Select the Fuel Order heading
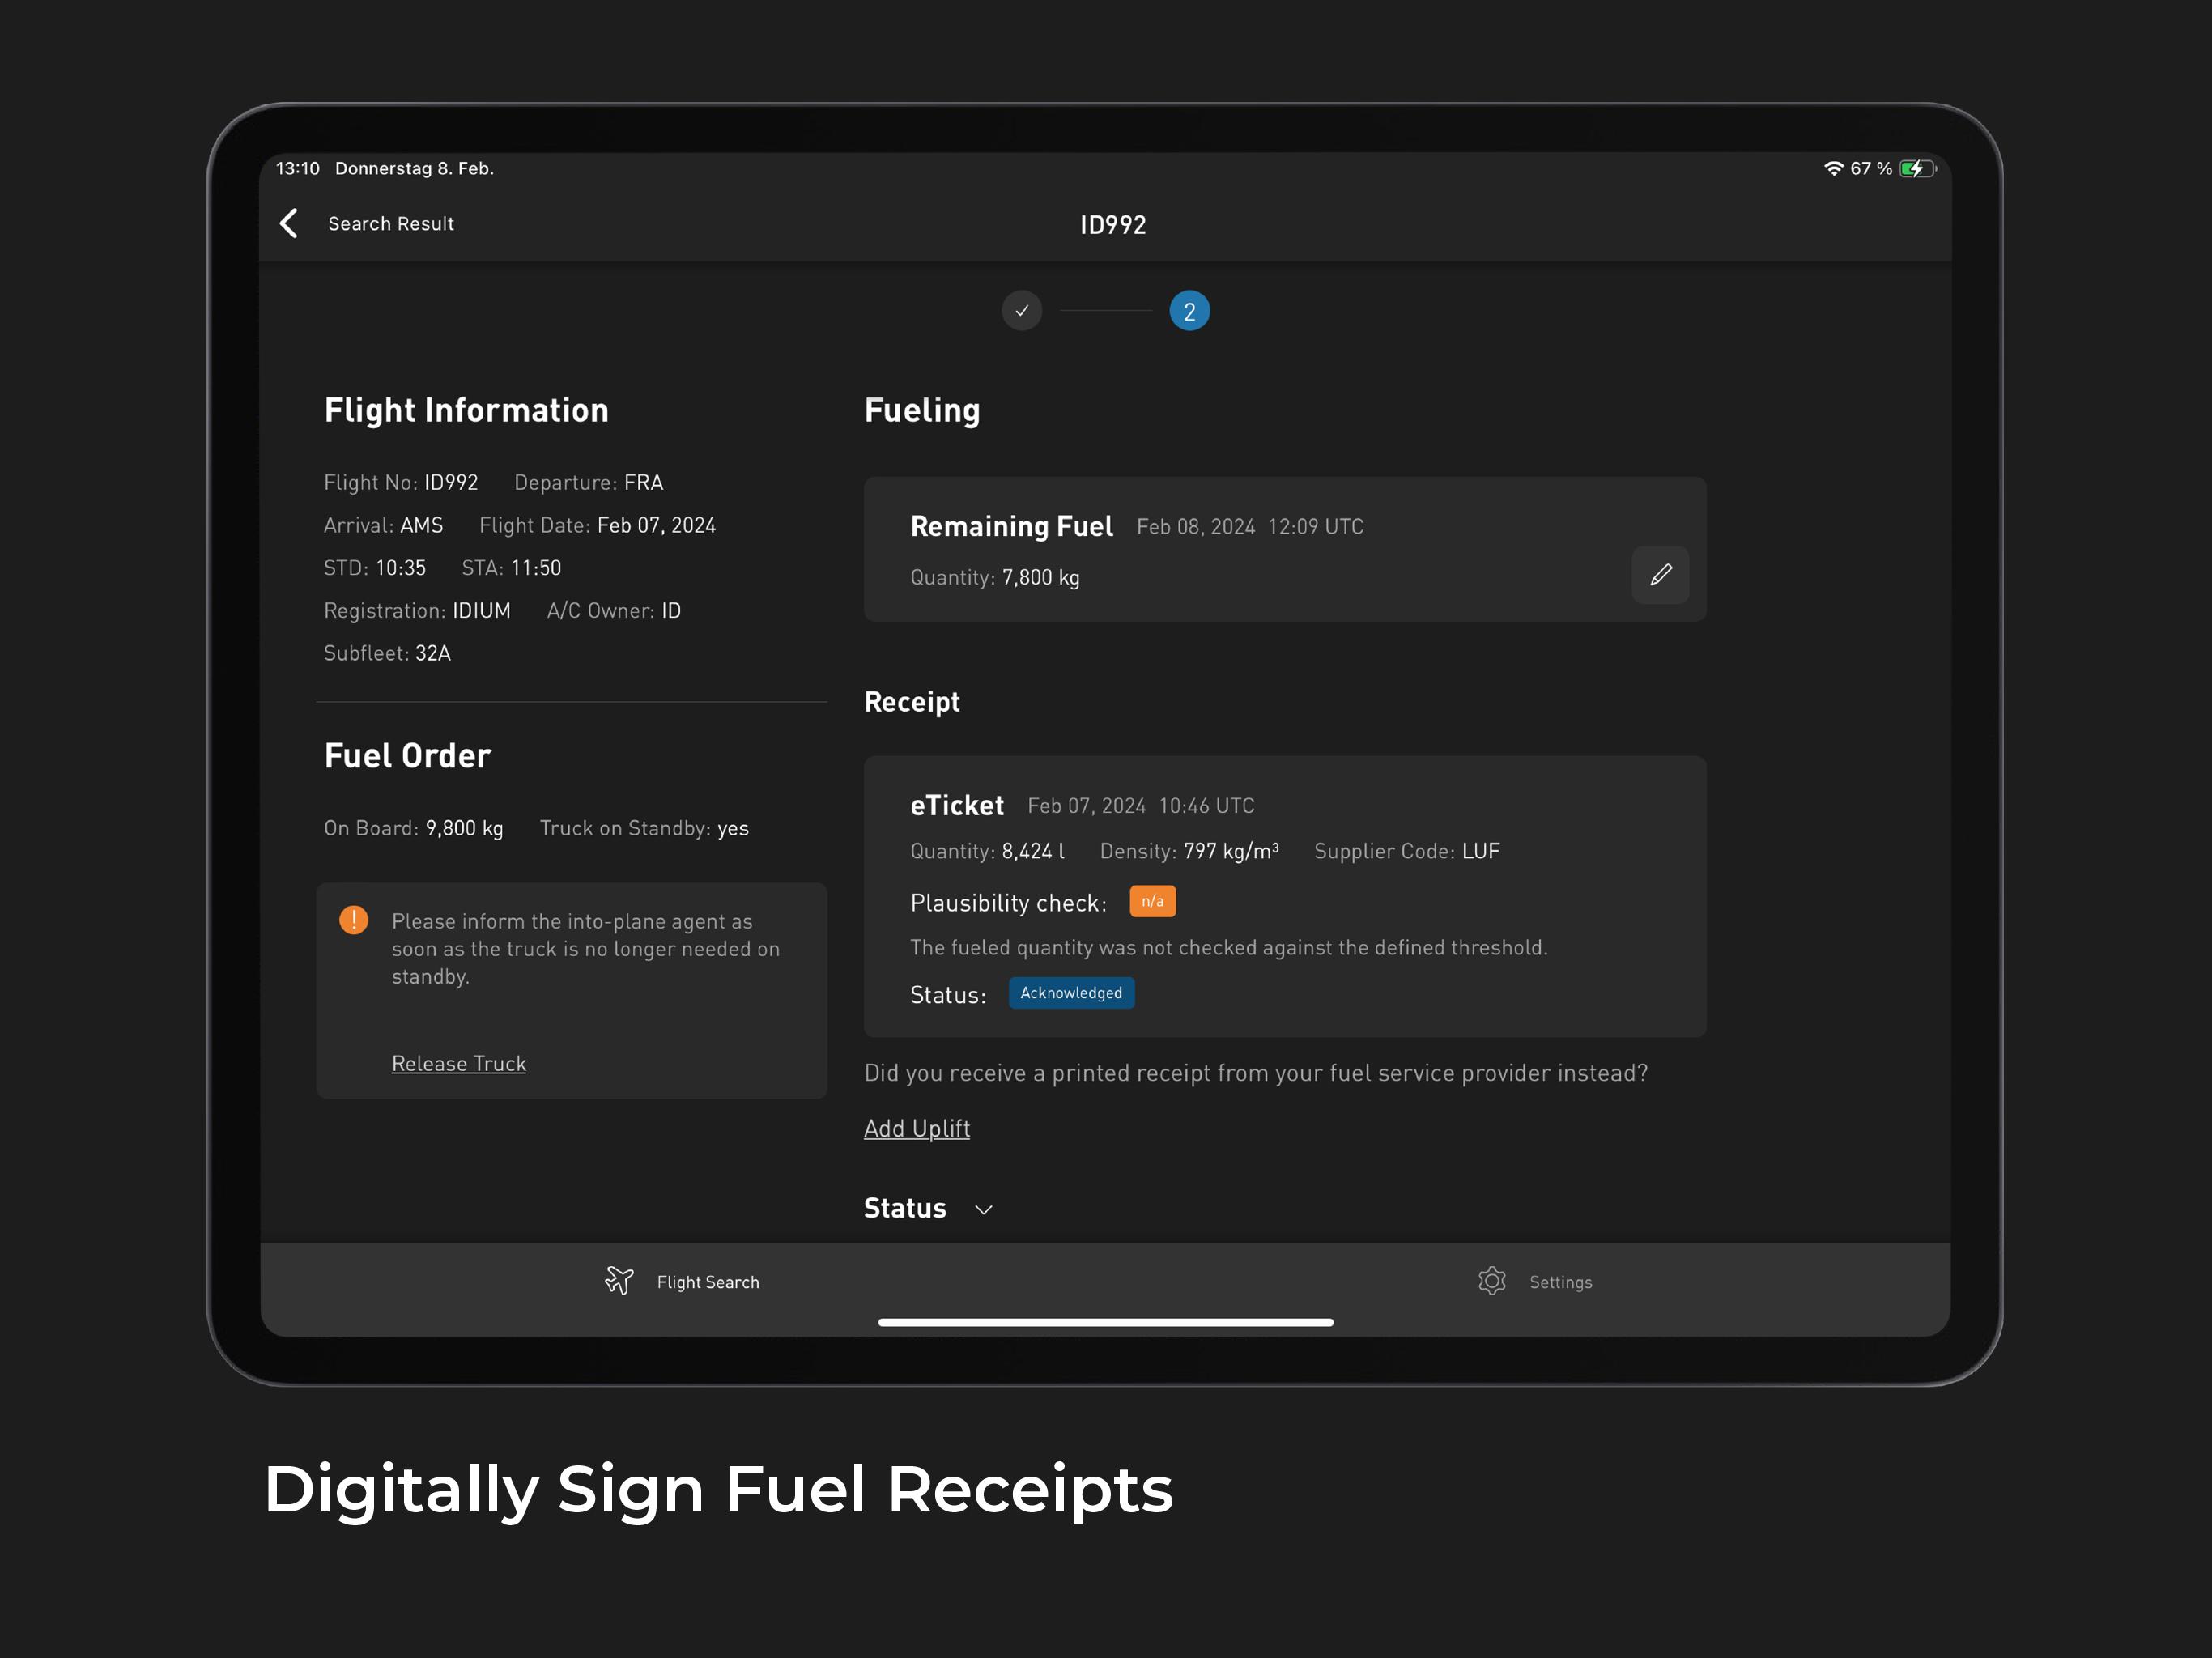 point(408,756)
